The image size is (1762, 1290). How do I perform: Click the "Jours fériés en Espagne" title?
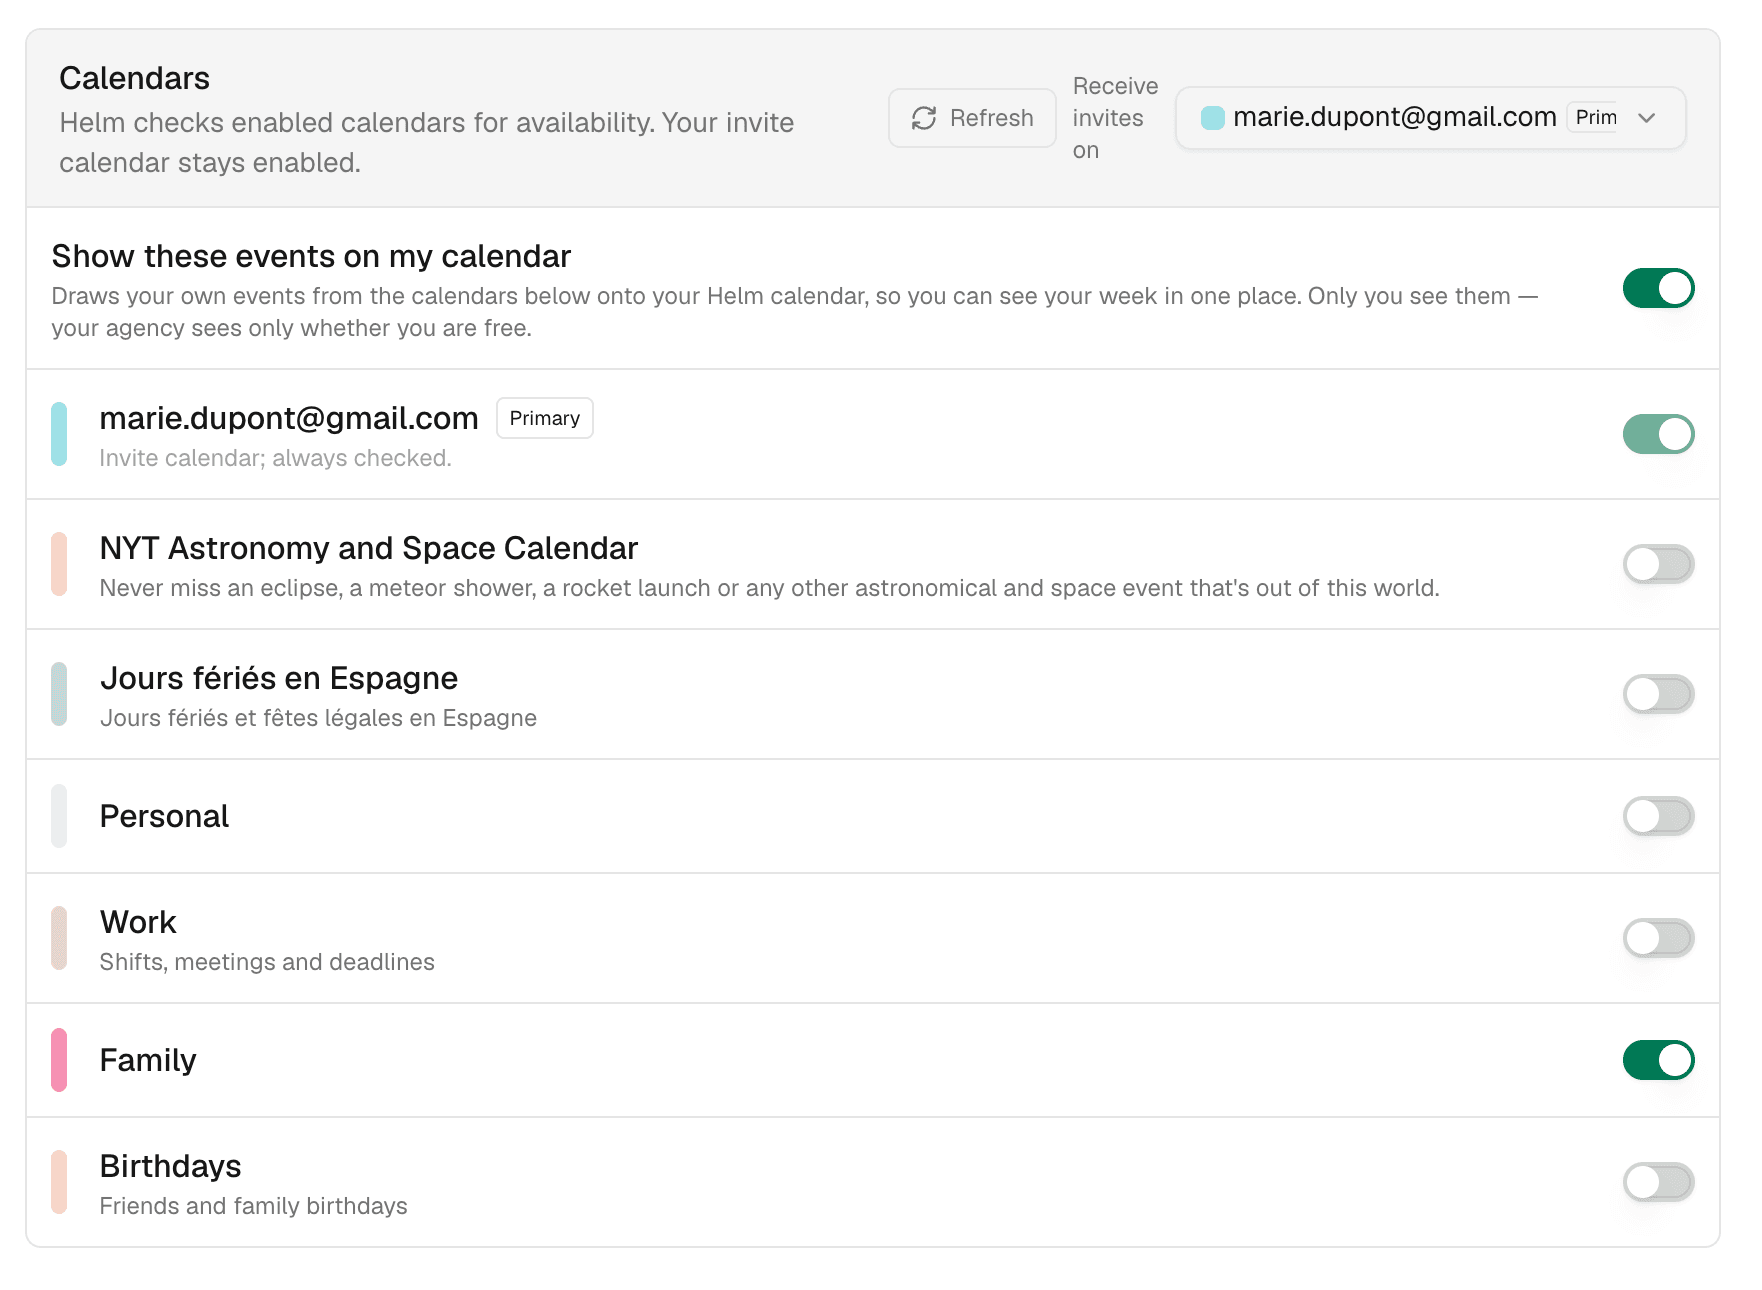pos(279,678)
